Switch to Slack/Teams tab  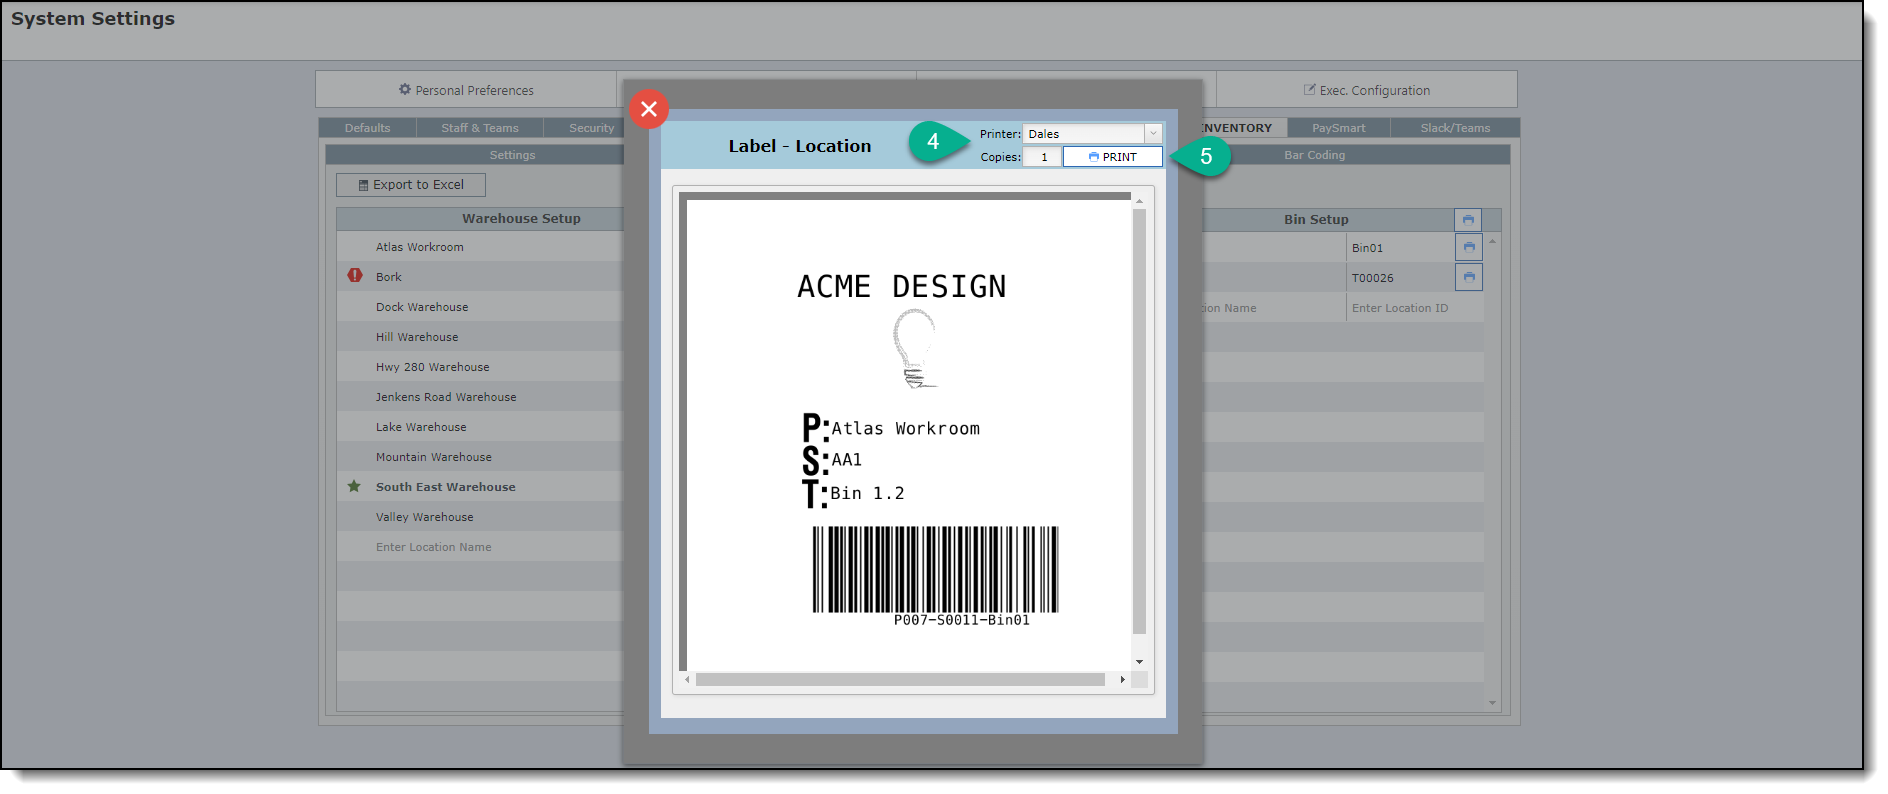[x=1455, y=128]
